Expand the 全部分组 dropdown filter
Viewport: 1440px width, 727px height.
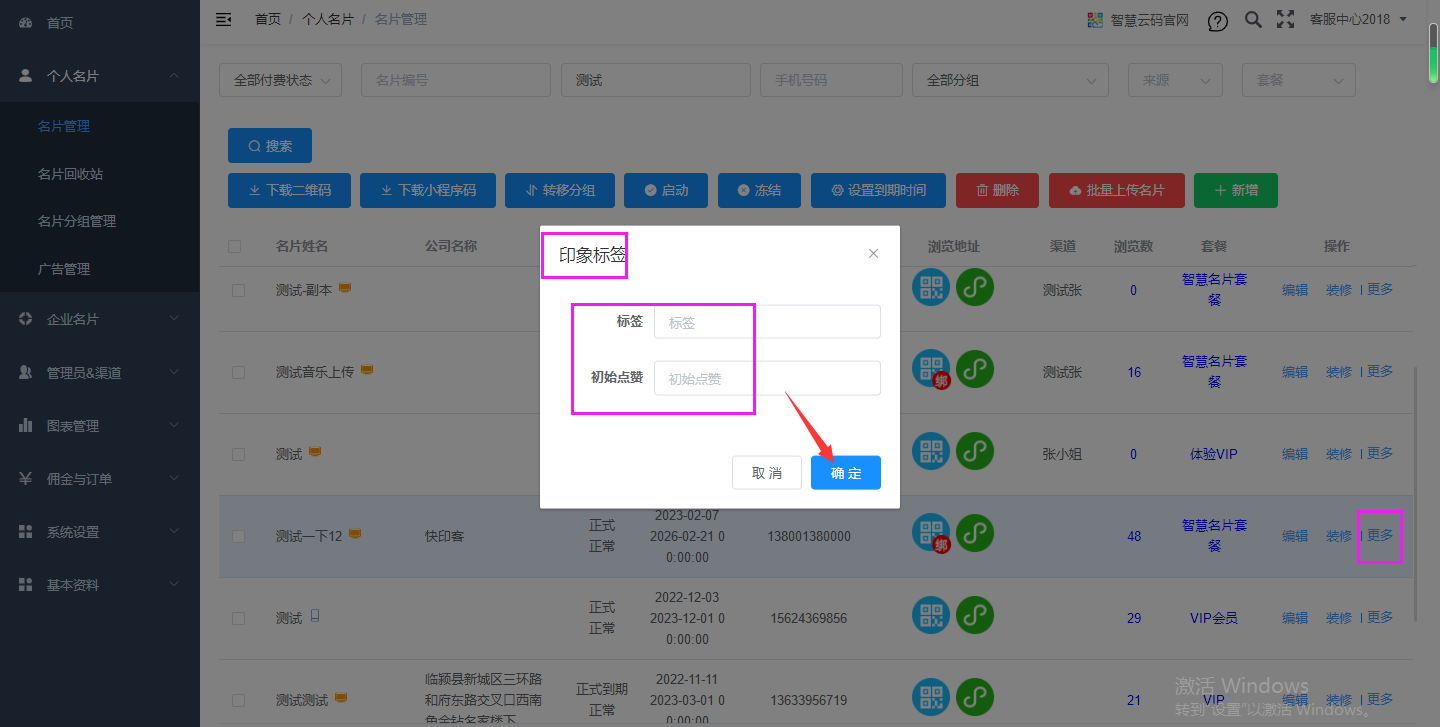point(1009,80)
